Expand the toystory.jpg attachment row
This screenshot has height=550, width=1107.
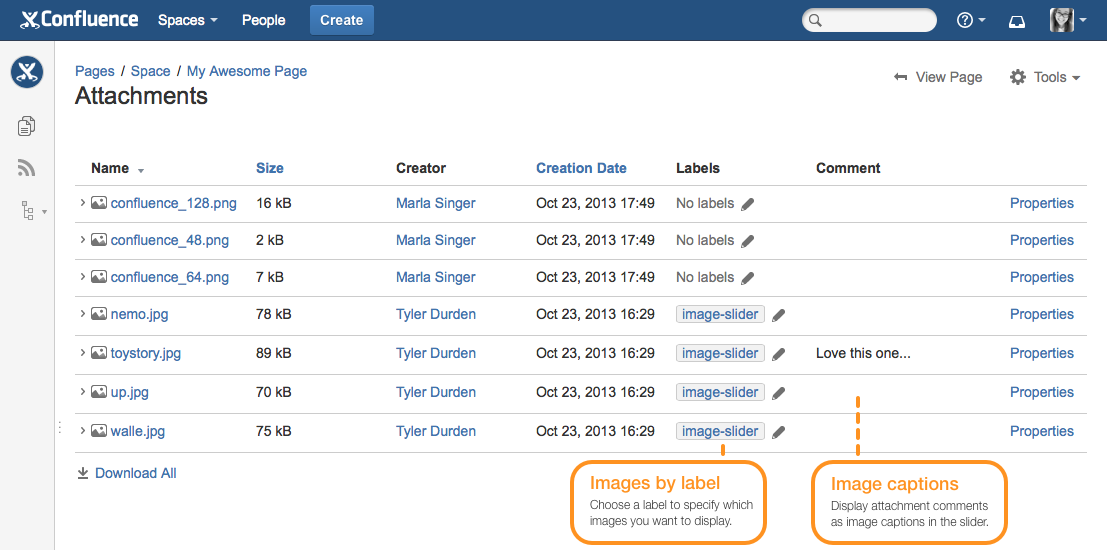82,353
